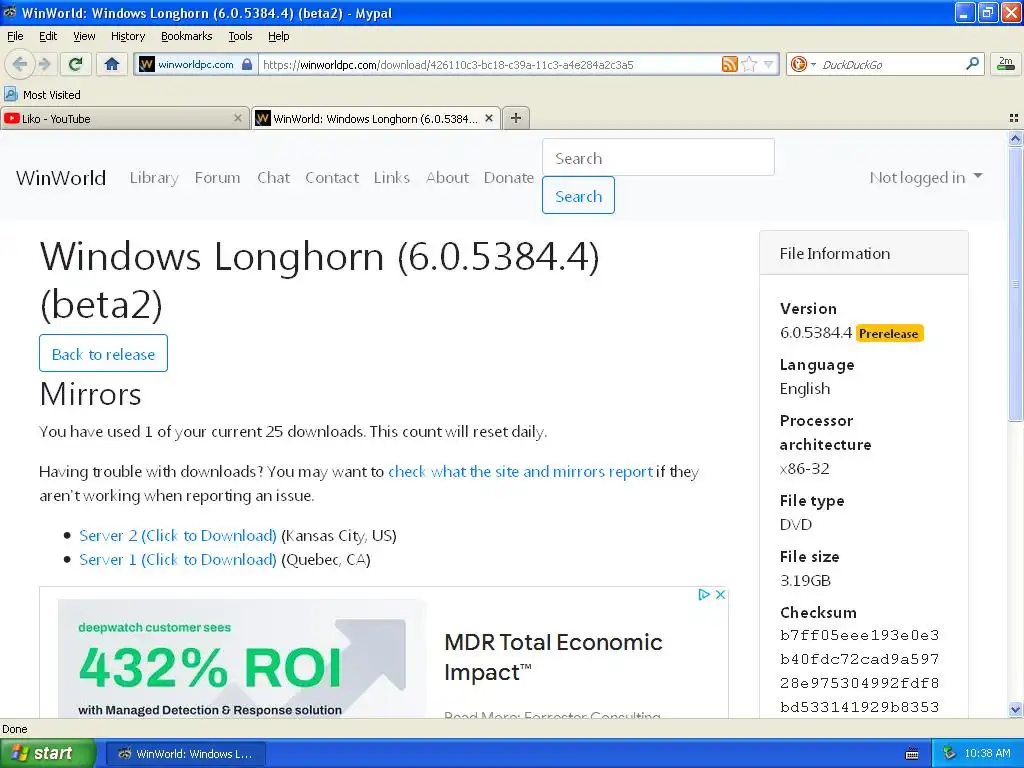
Task: Go back using the browser back arrow
Action: coord(20,64)
